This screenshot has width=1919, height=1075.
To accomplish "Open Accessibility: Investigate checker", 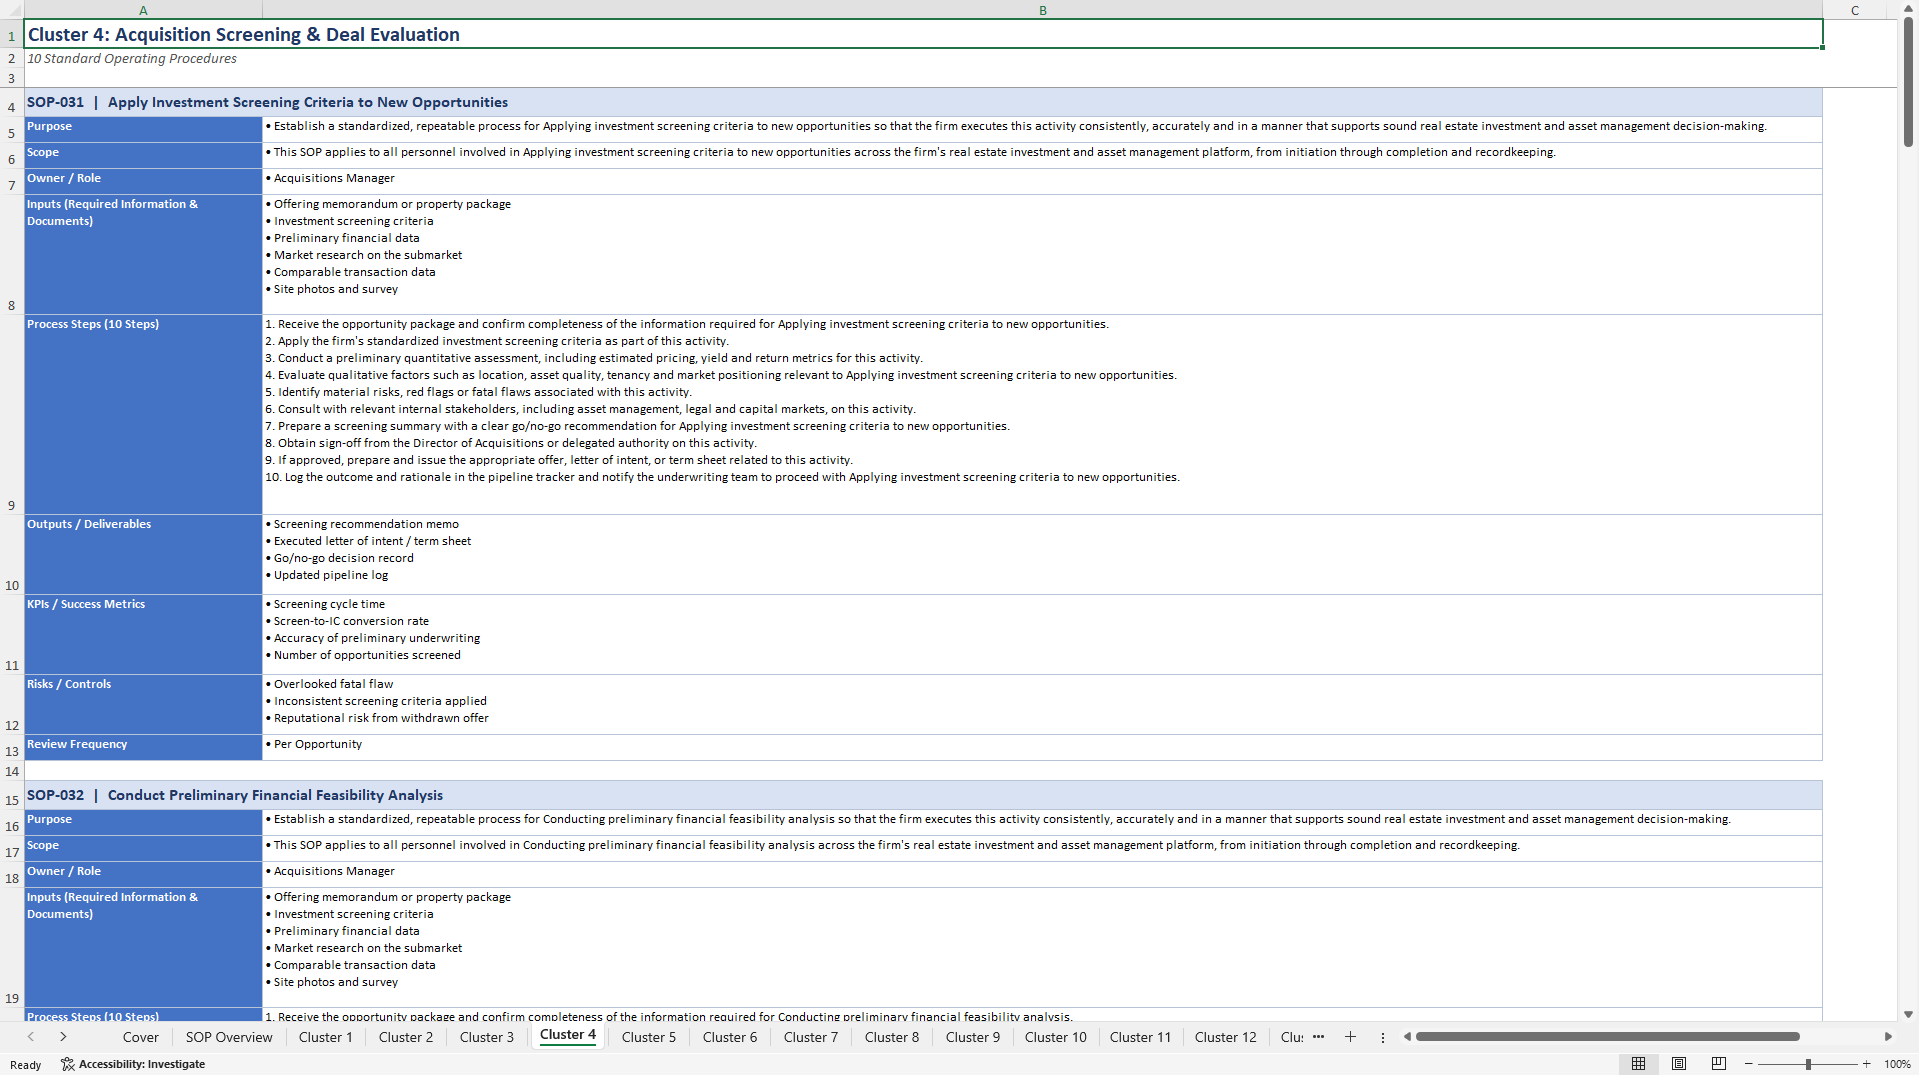I will point(133,1064).
